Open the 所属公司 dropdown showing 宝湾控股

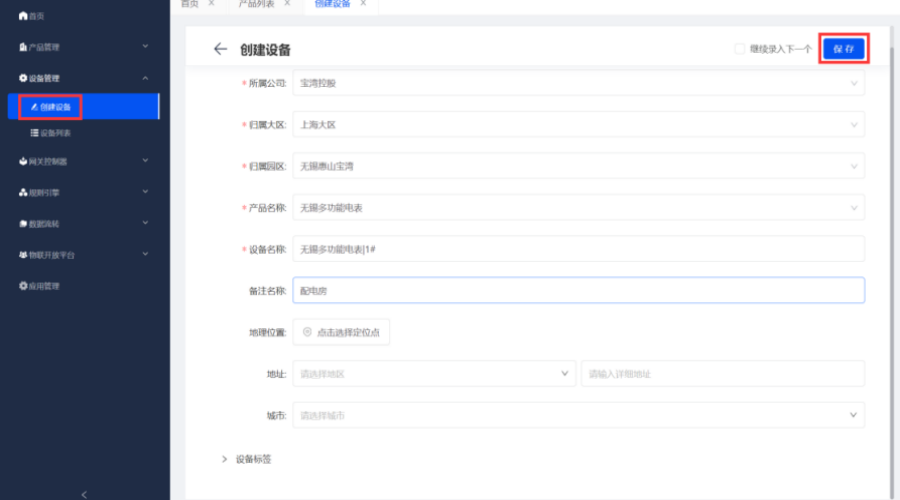(579, 83)
